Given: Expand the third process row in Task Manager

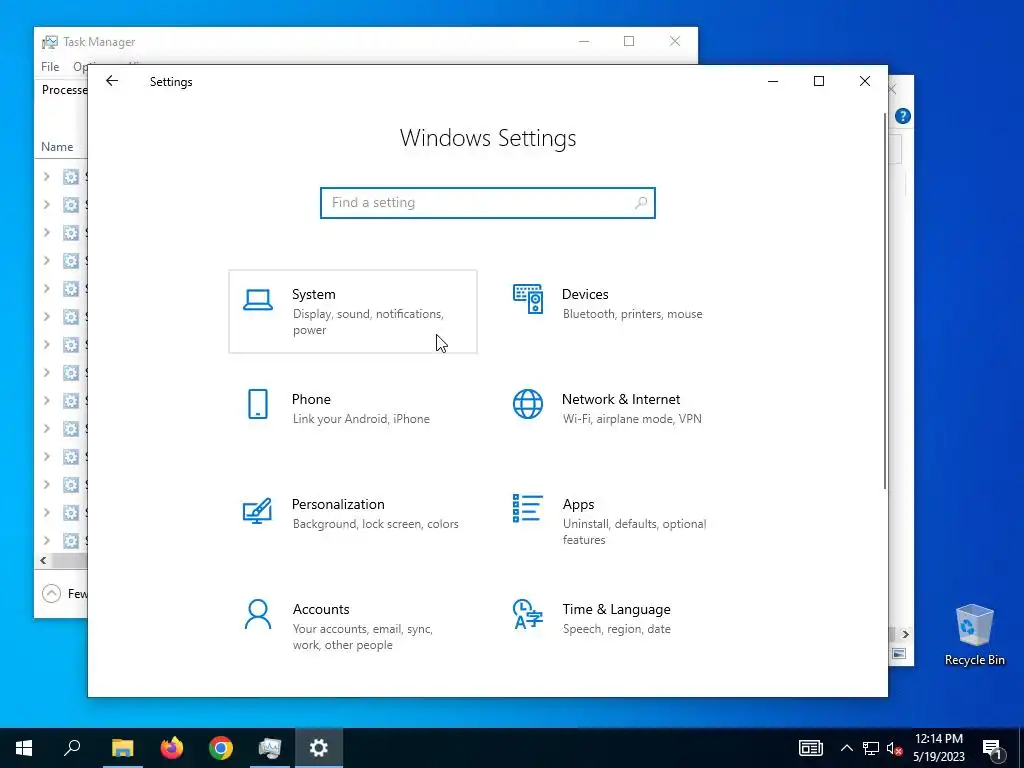Looking at the screenshot, I should point(46,232).
